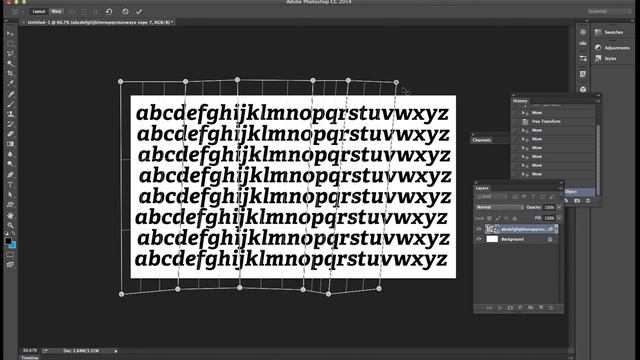Delete current state in History panel
The height and width of the screenshot is (360, 640).
point(588,200)
